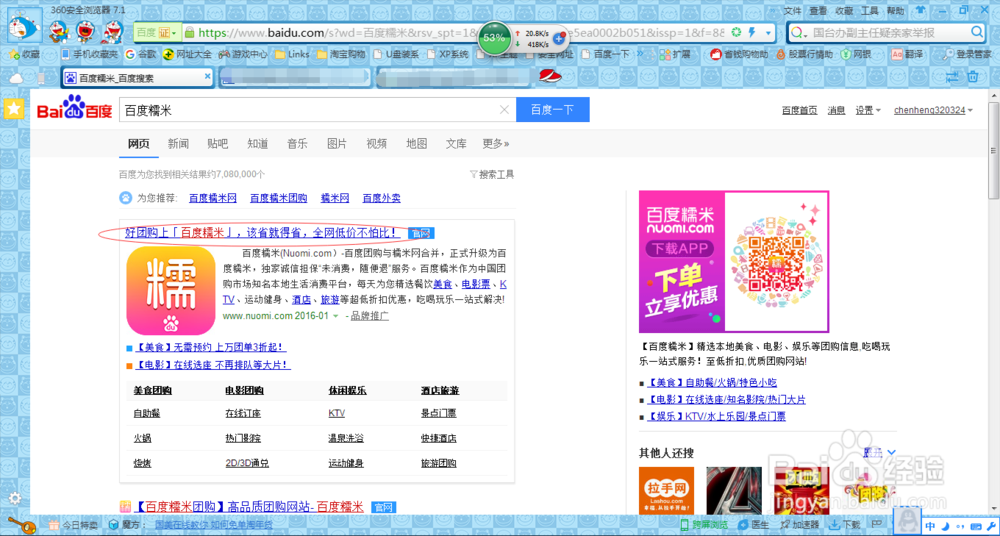
Task: Click the 百度糯米 下载APP banner ad
Action: point(734,262)
